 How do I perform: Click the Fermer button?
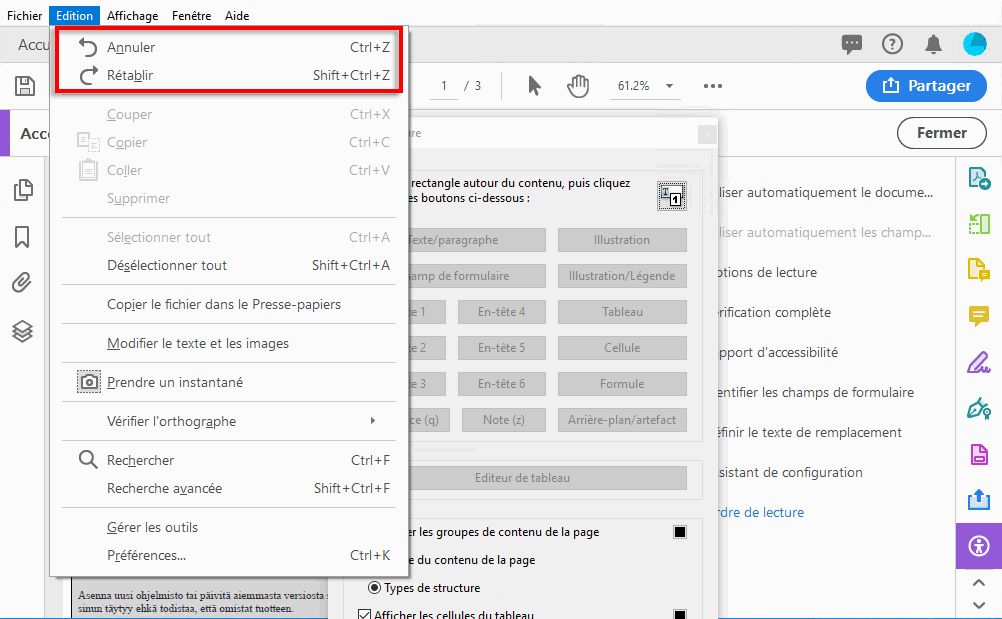941,133
